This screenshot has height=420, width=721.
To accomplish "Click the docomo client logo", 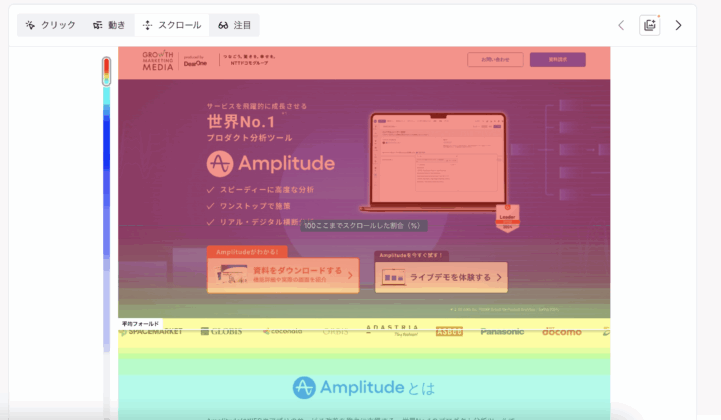I will tap(561, 331).
